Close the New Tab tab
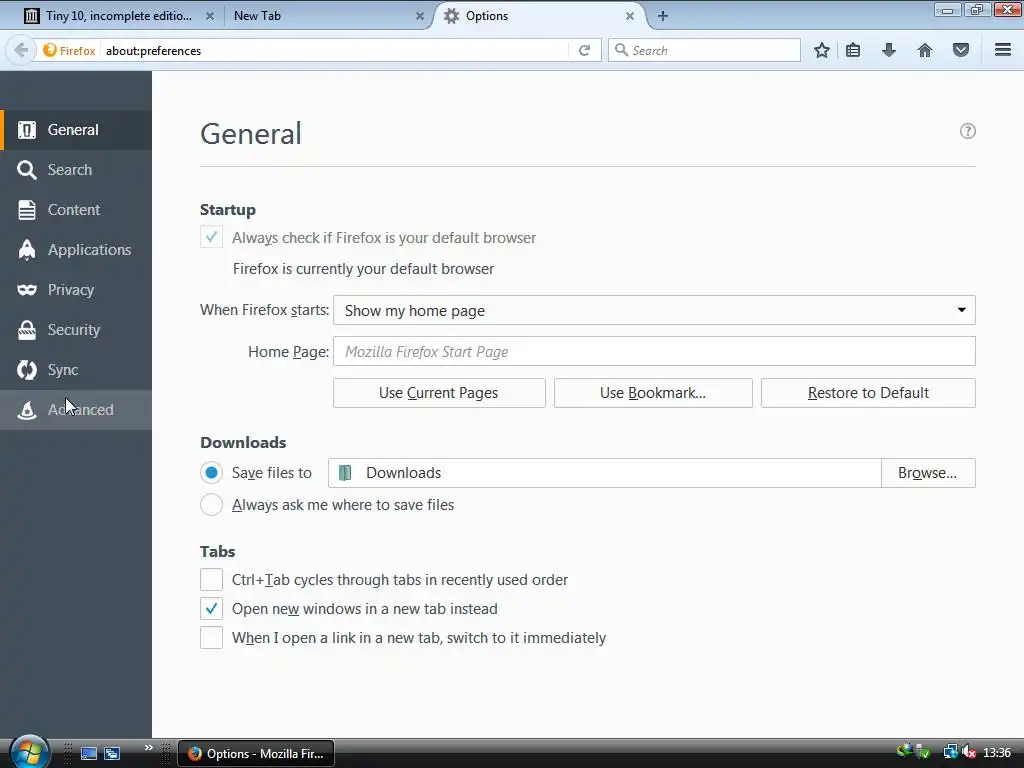Screen dimensions: 1024x768 click(420, 16)
